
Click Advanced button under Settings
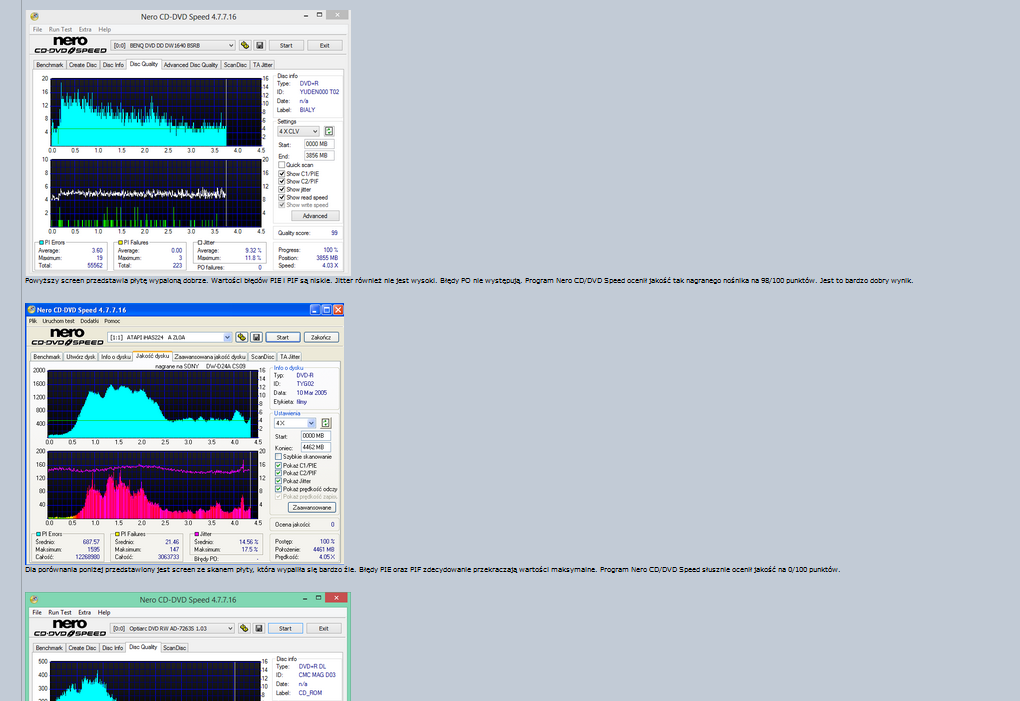315,216
